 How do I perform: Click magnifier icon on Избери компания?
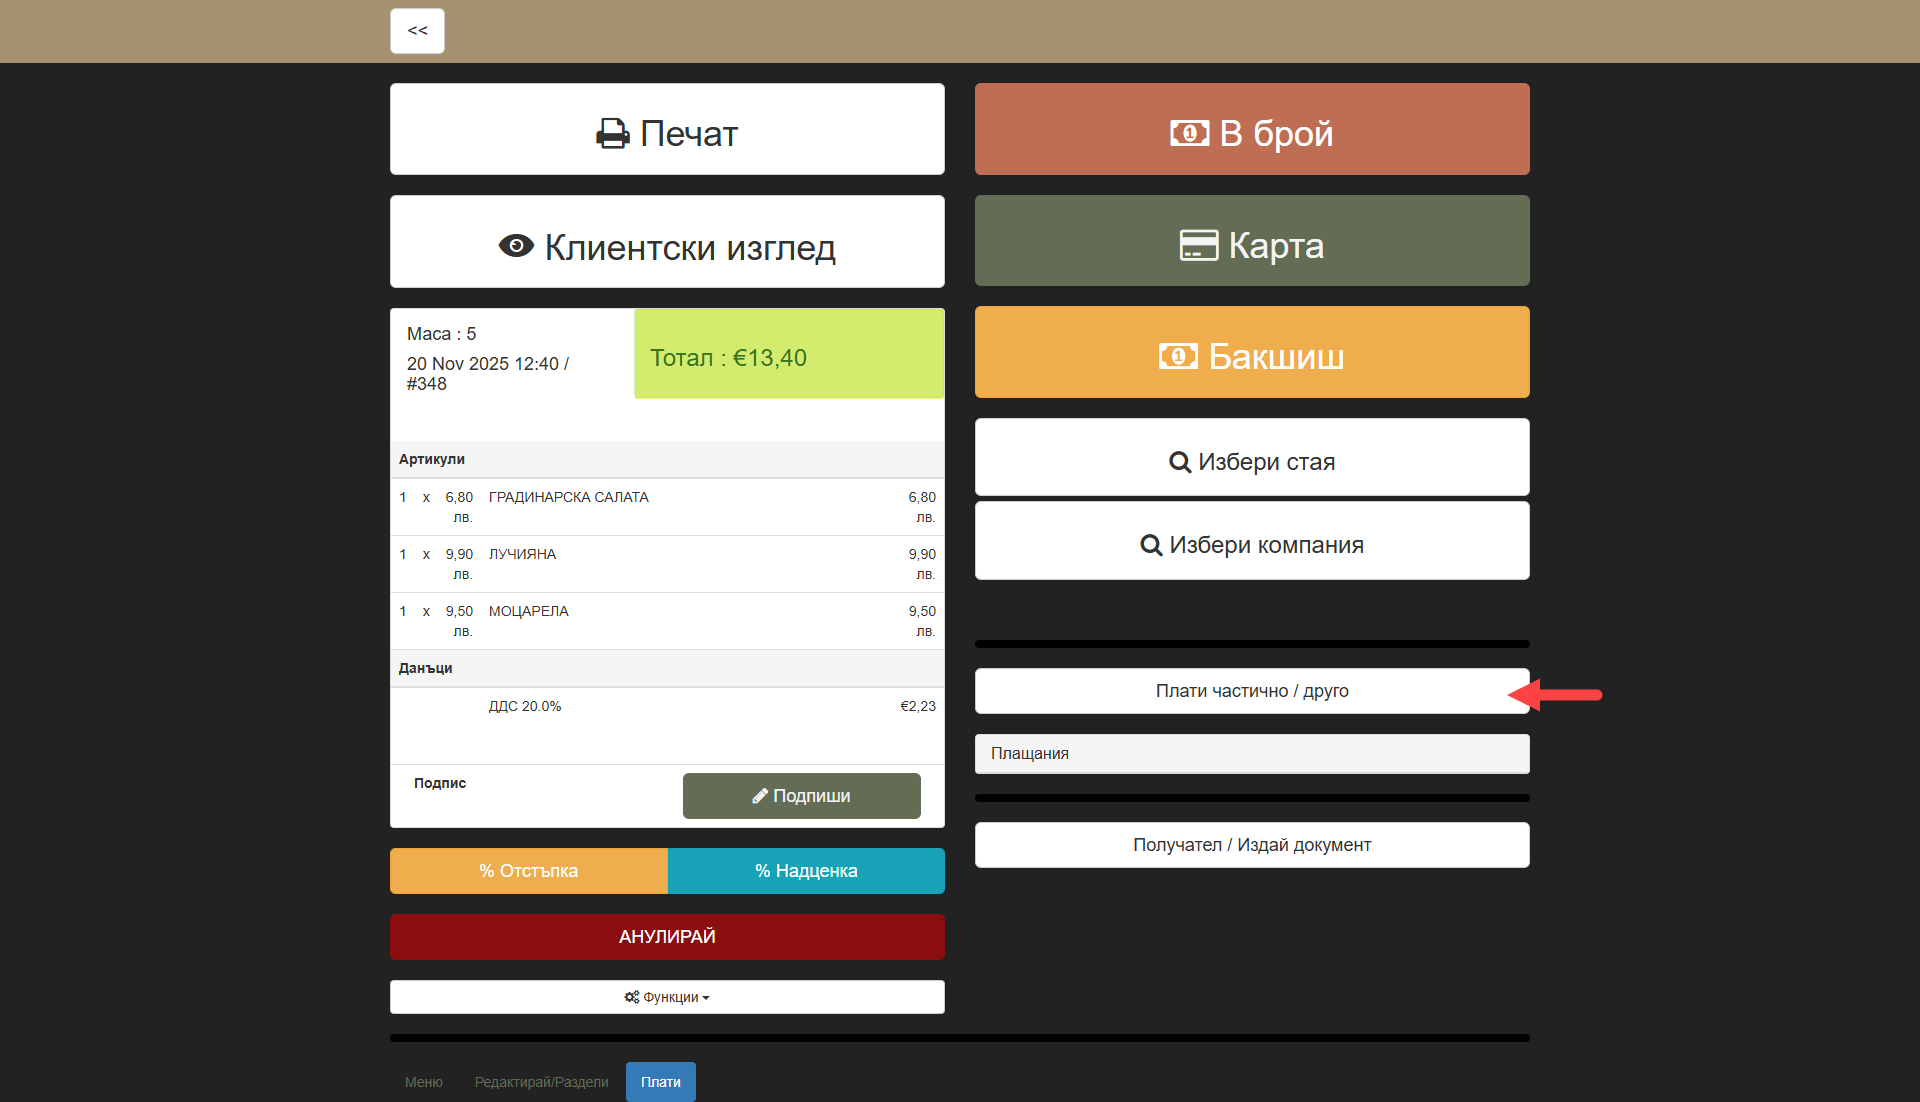click(1151, 545)
